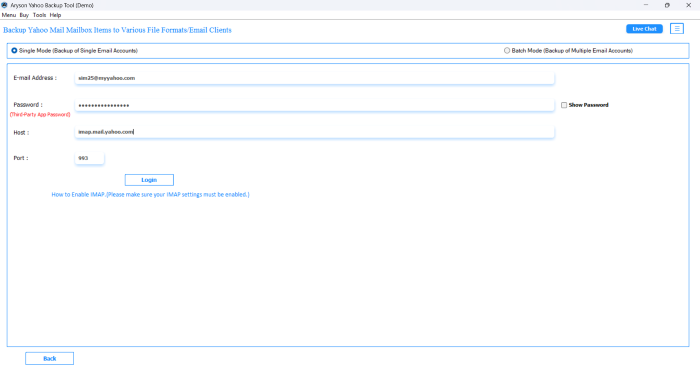The image size is (700, 368).
Task: Click the Aryson app icon in title bar
Action: tap(4, 5)
